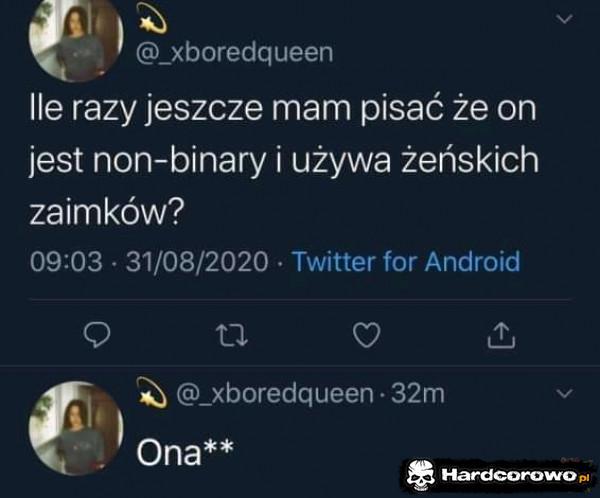
Task: Open the avatar next to the Ona** reply
Action: coord(76,428)
